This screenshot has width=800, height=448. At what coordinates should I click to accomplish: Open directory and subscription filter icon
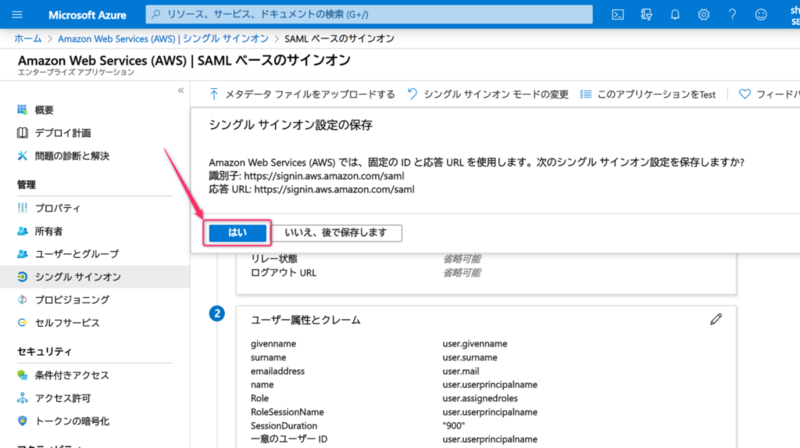pos(646,14)
